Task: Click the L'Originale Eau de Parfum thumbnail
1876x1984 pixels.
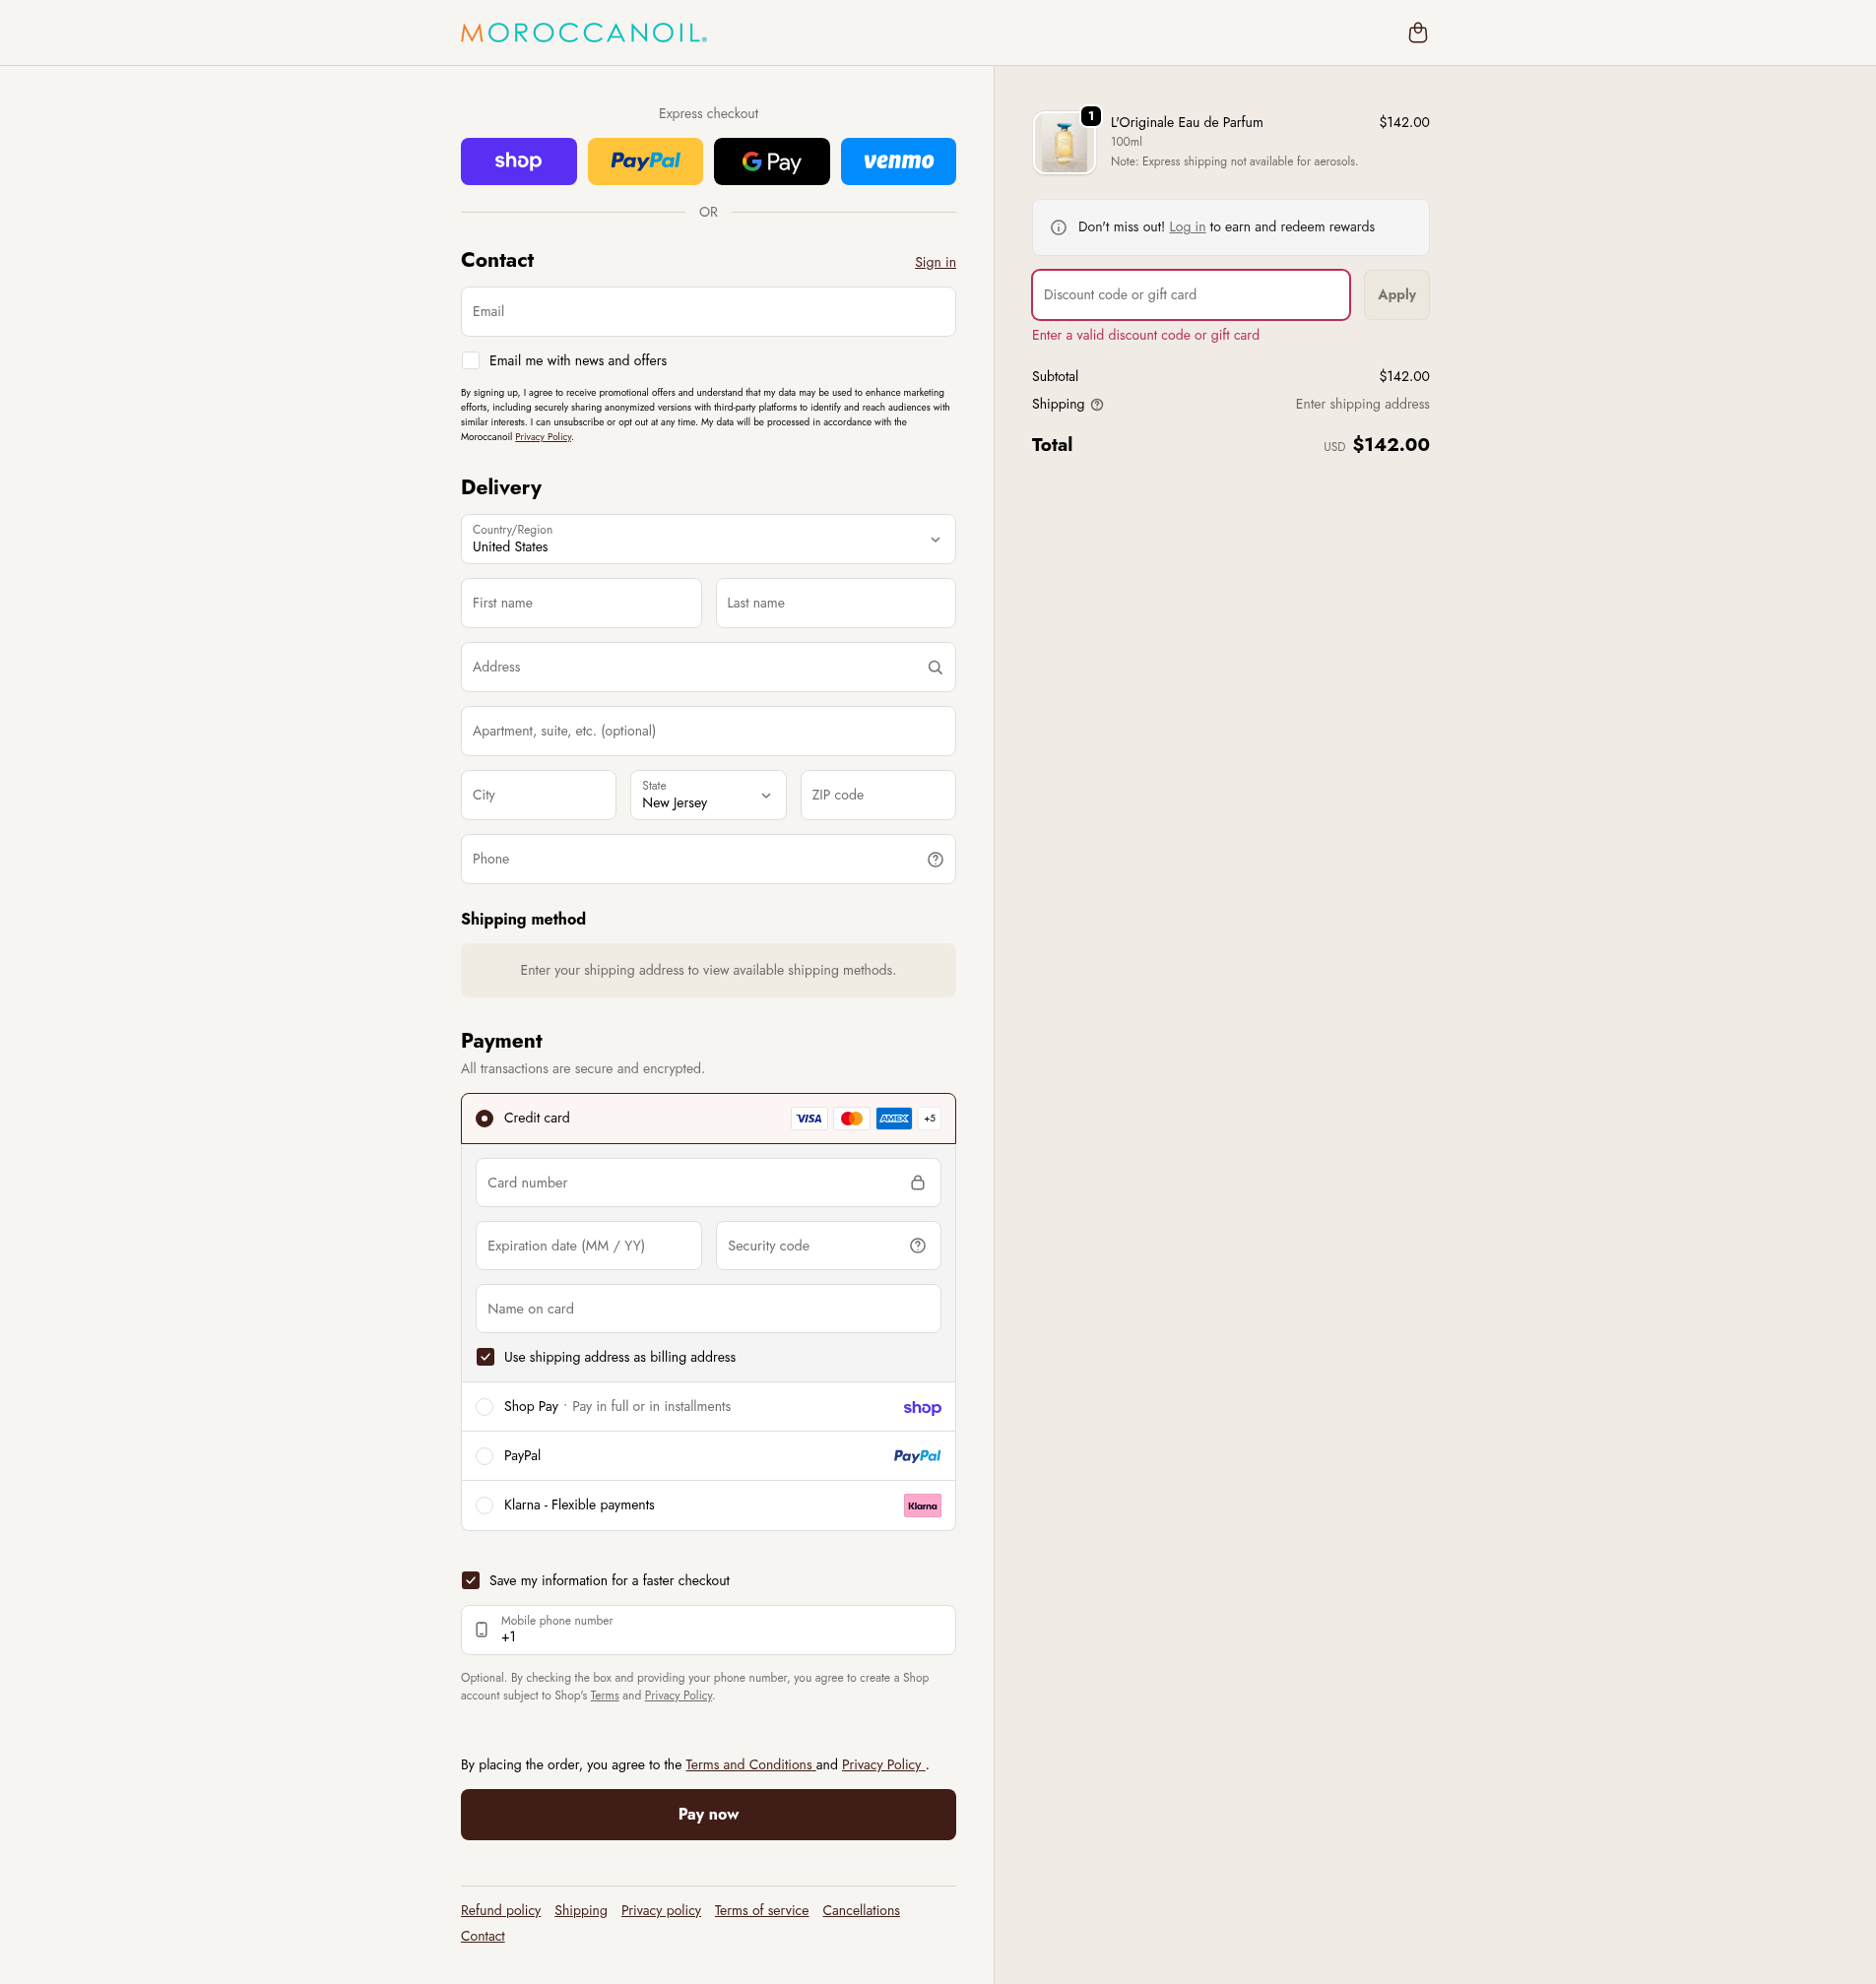Action: 1064,143
